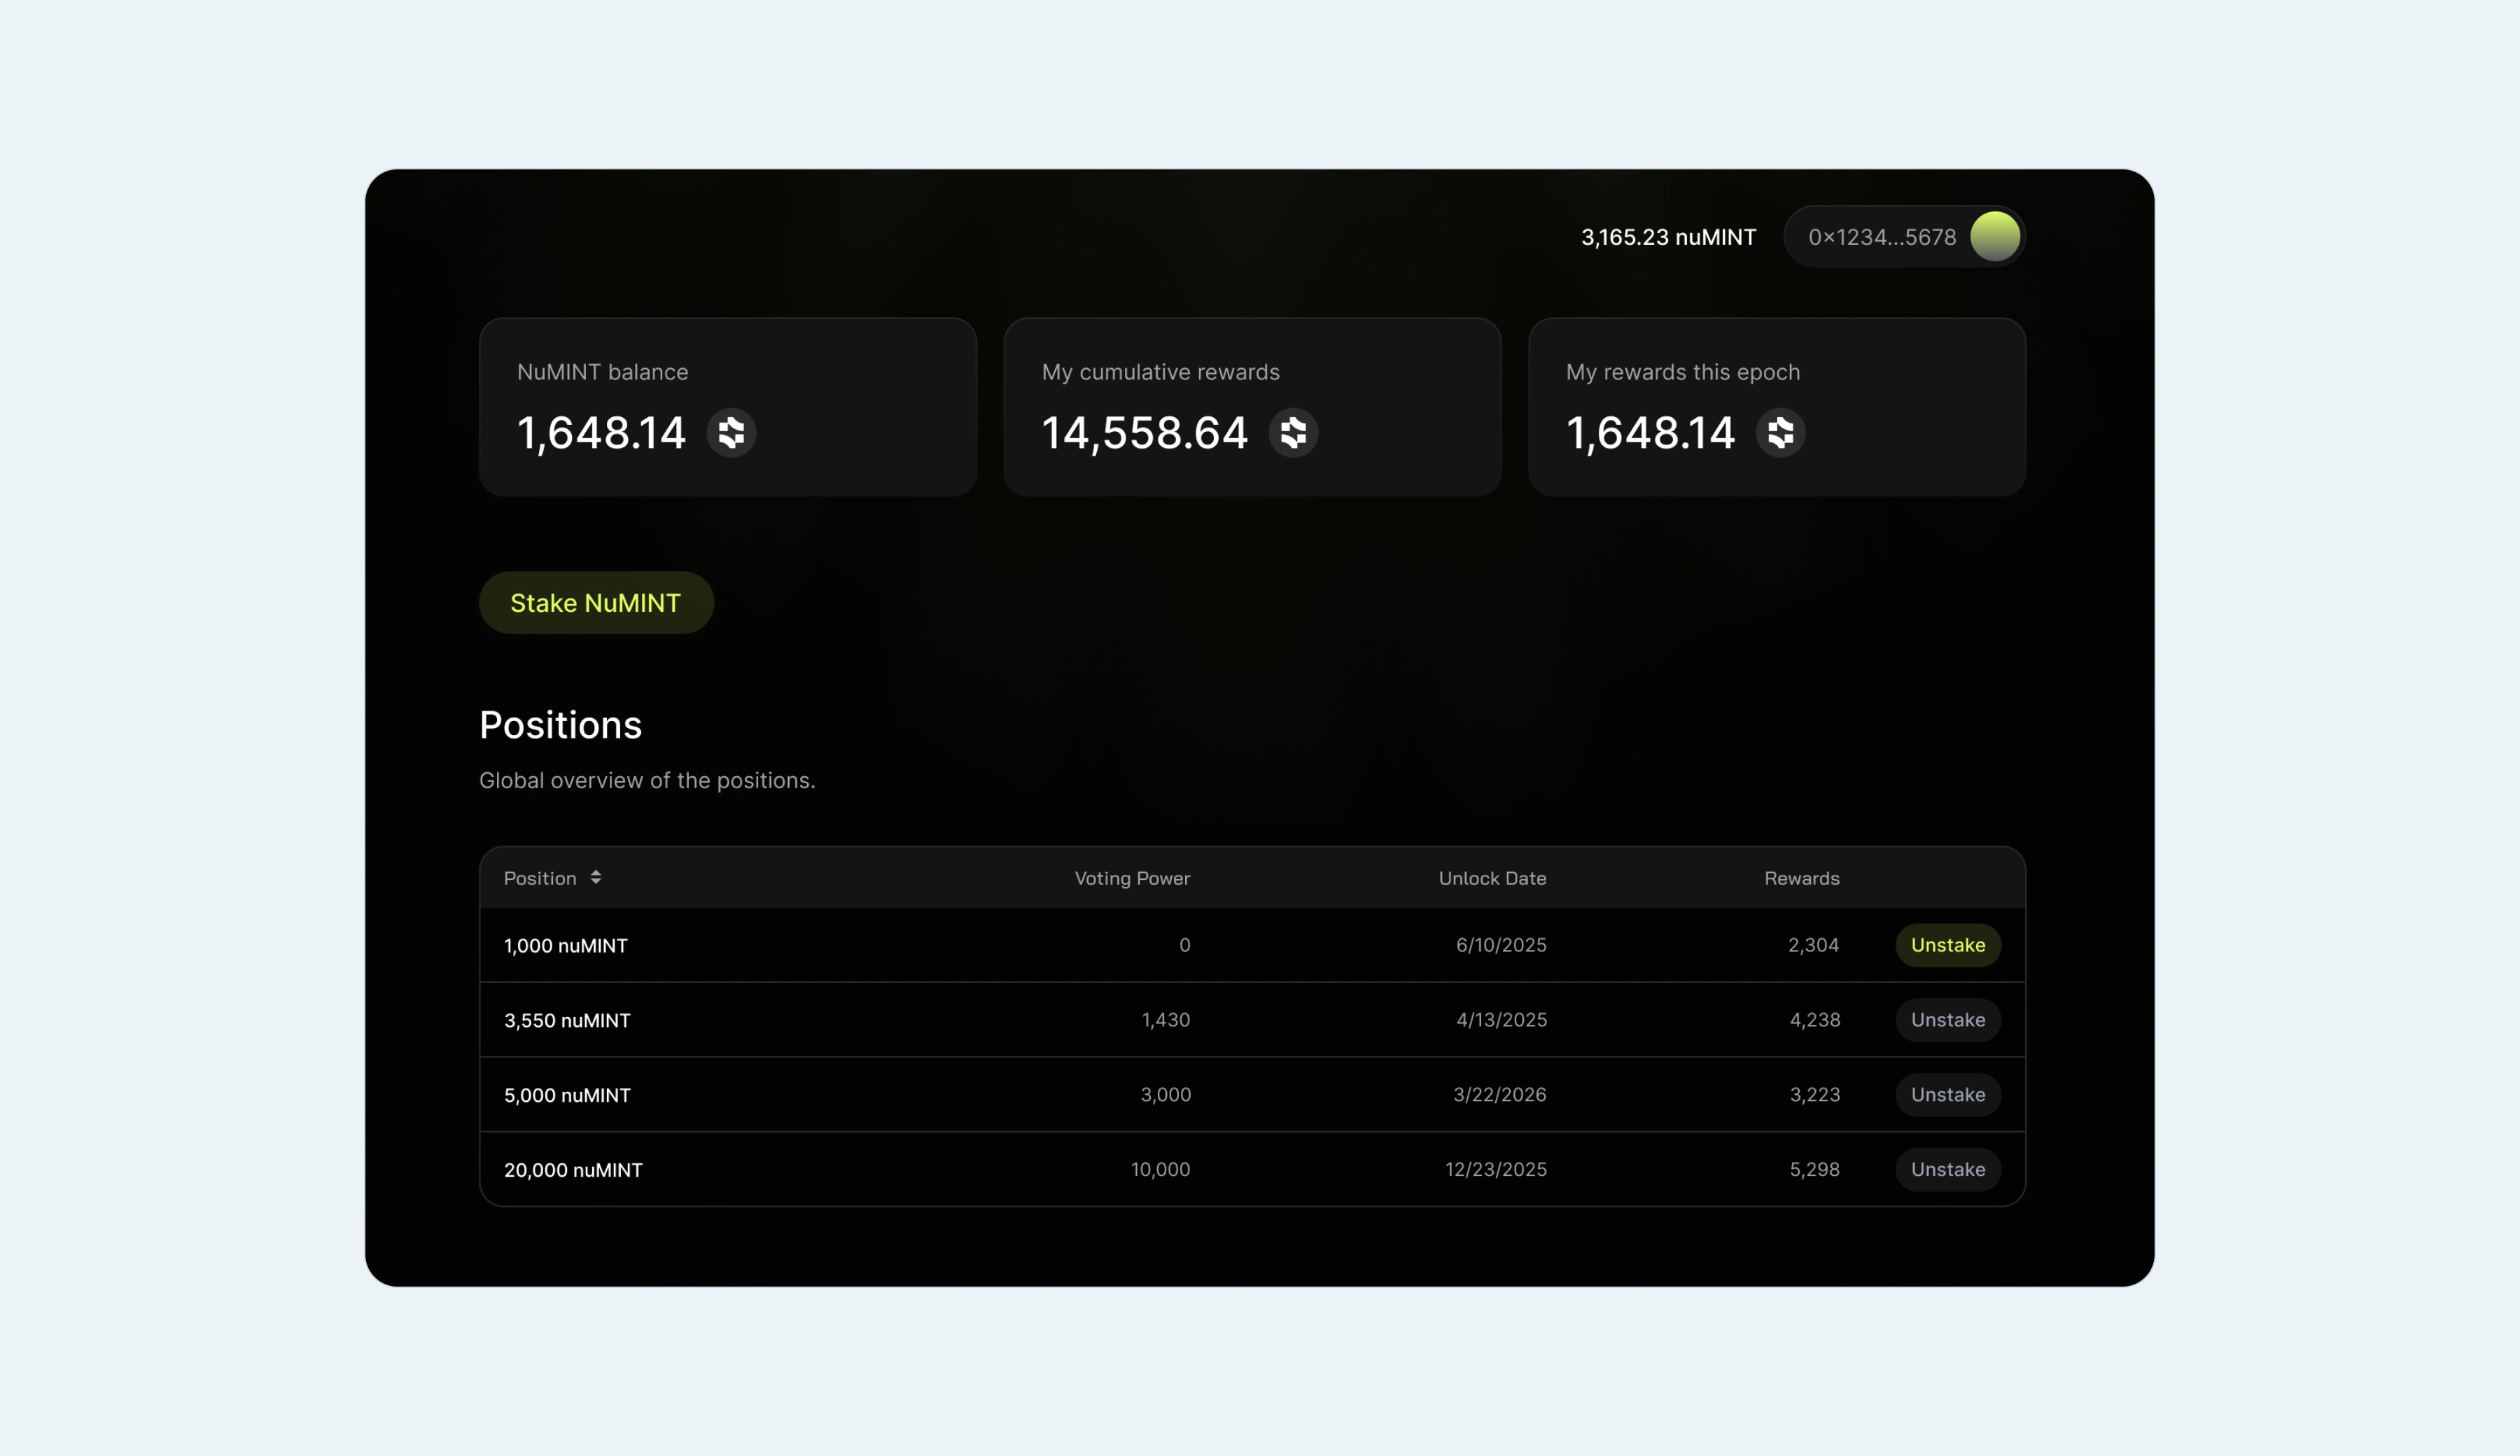Click the 3/22/2026 unlock date
This screenshot has width=2520, height=1456.
point(1500,1094)
